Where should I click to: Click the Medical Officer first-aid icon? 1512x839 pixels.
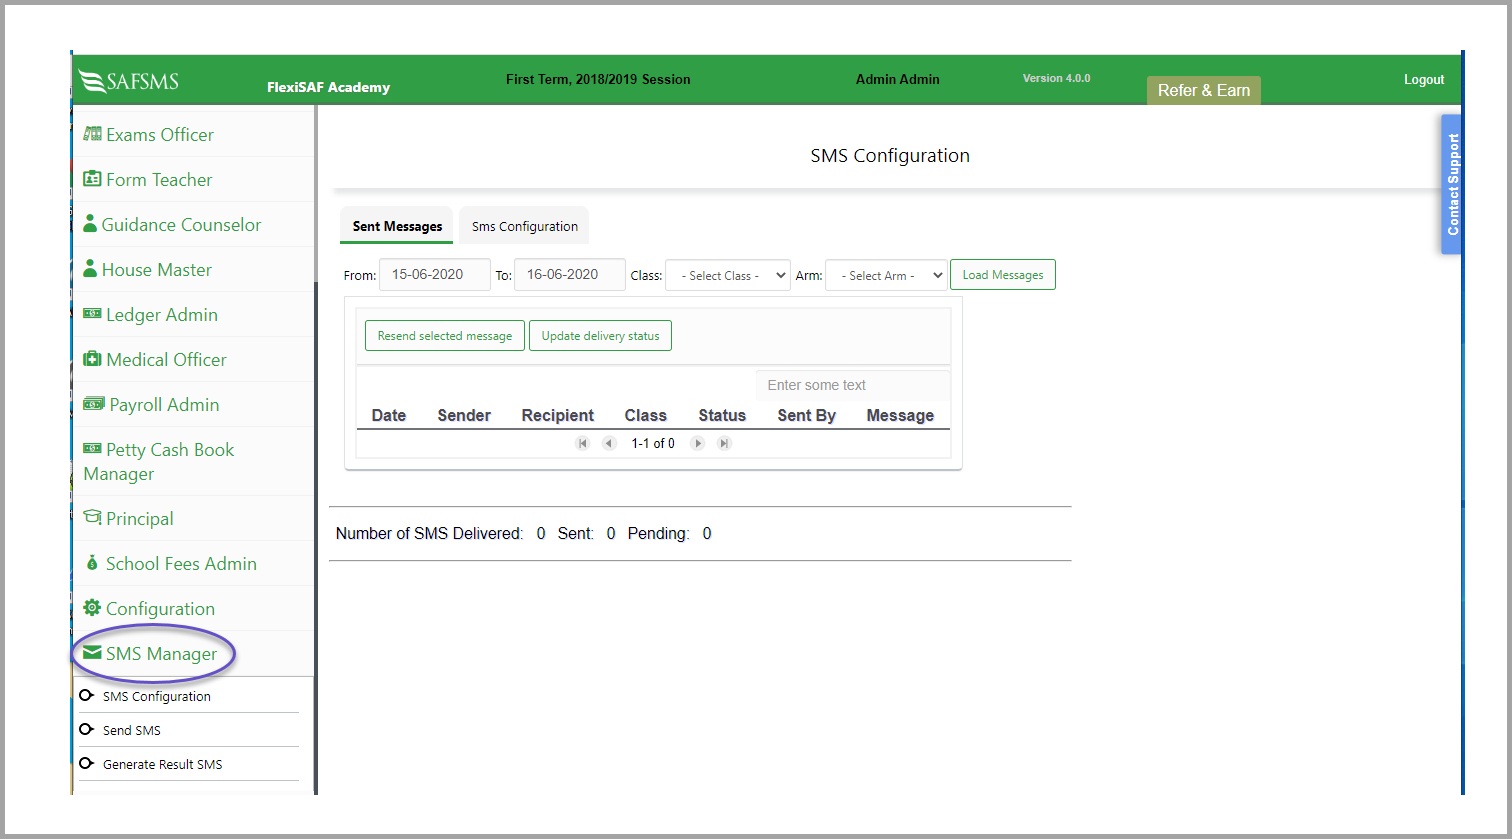[92, 359]
